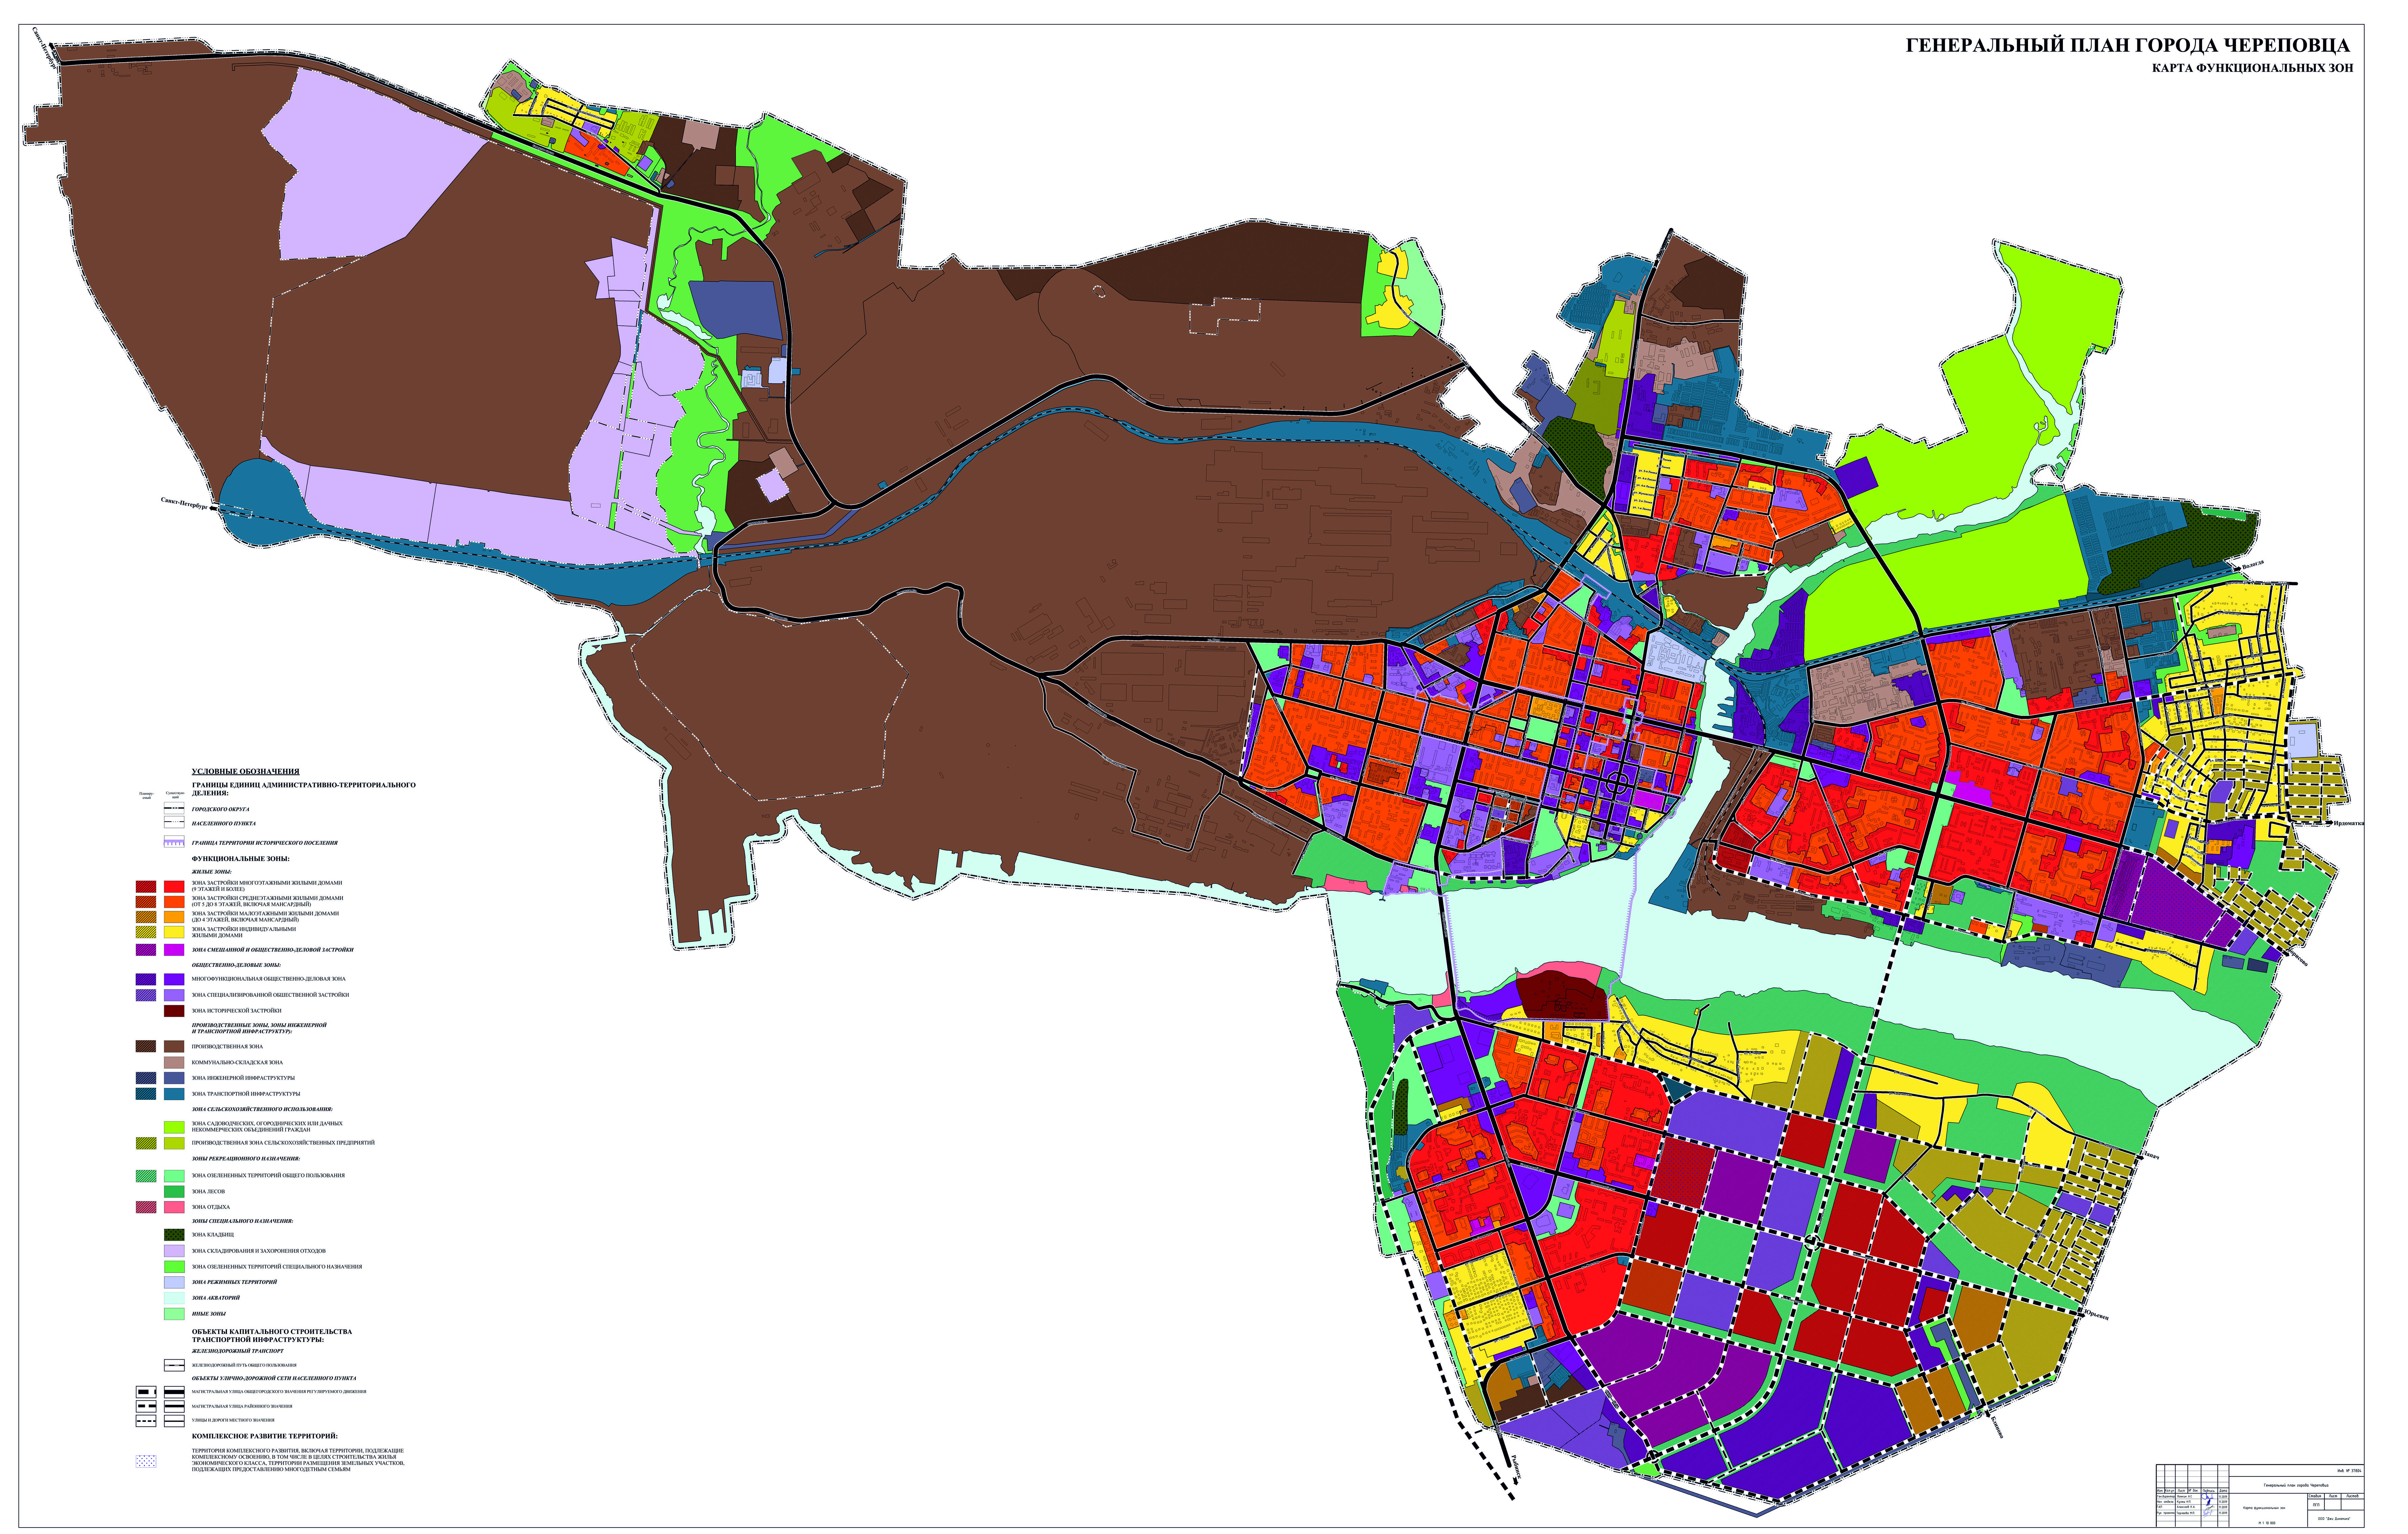Select solid teal transport infrastructure swatch
The height and width of the screenshot is (1534, 2408).
[174, 1094]
